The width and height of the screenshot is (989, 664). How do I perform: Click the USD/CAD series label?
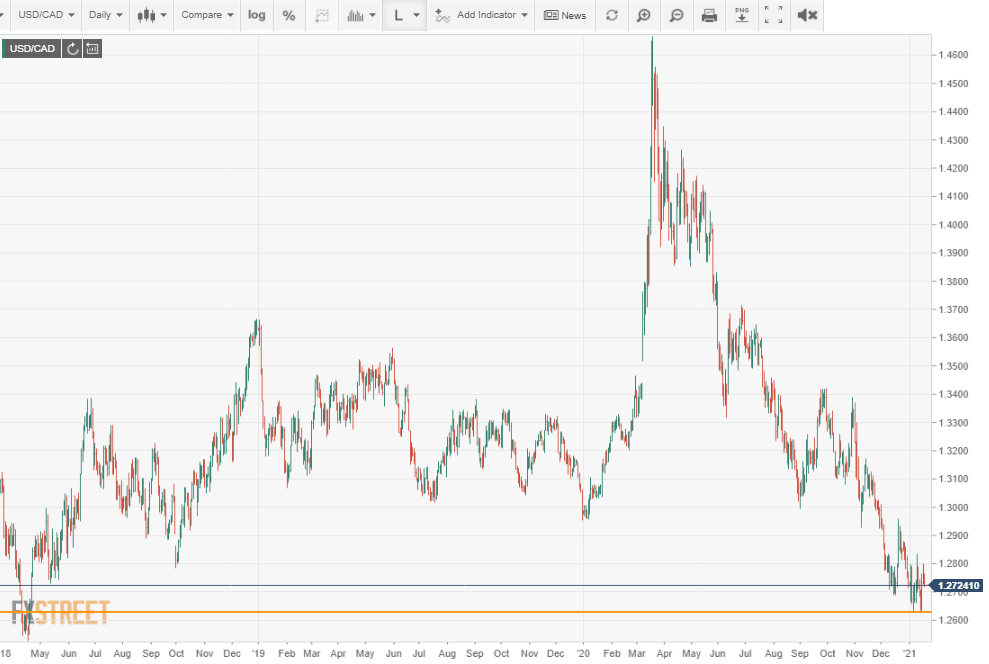pos(30,48)
